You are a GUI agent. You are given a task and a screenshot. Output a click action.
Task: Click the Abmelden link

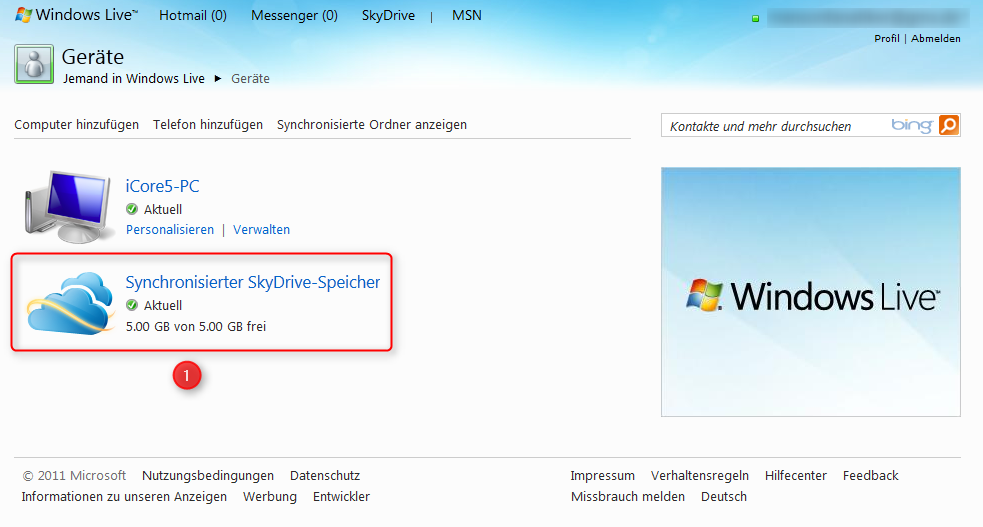(935, 39)
